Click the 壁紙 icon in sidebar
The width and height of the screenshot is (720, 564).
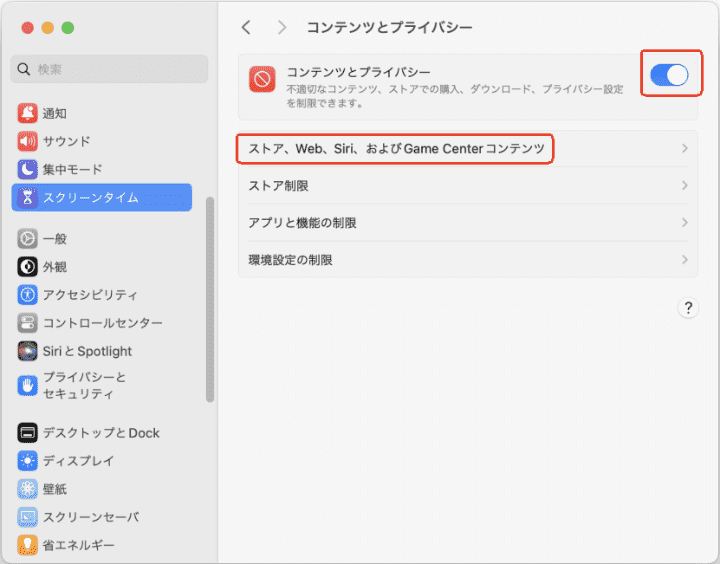pyautogui.click(x=27, y=489)
